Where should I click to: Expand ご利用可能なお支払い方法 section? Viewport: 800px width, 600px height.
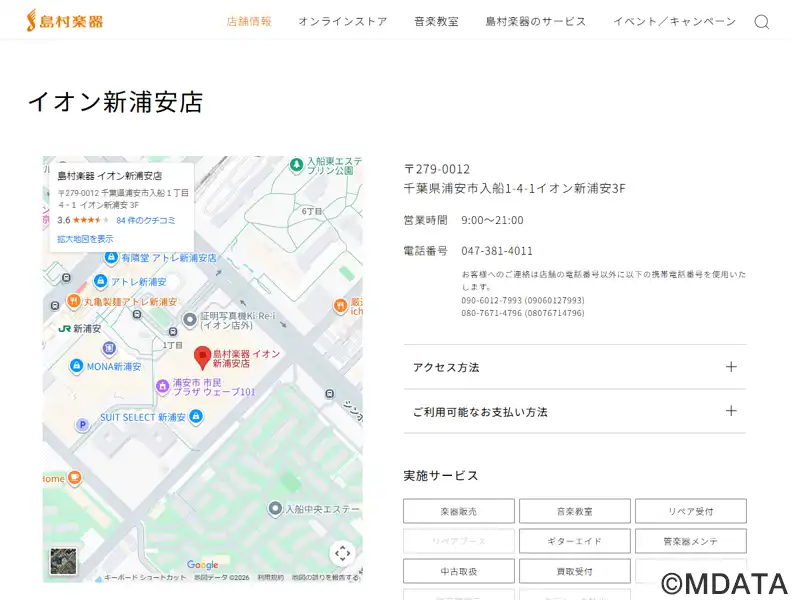[x=574, y=411]
